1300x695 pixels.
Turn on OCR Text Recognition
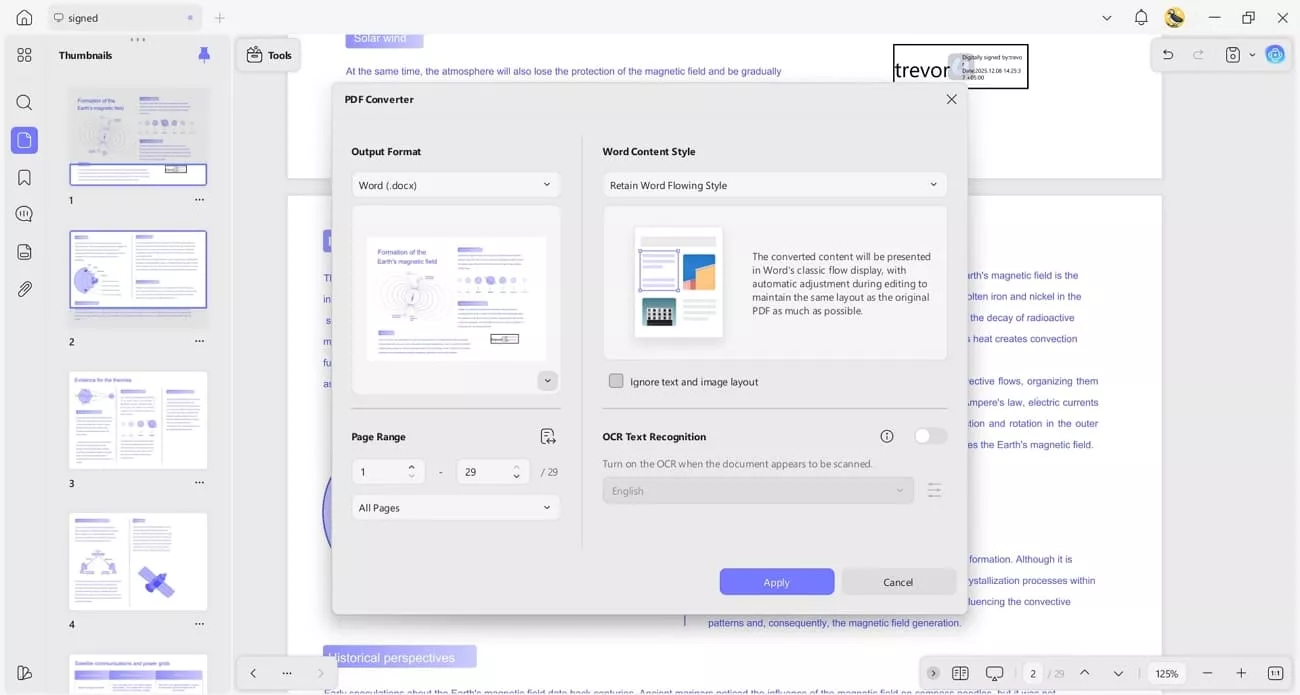tap(929, 436)
